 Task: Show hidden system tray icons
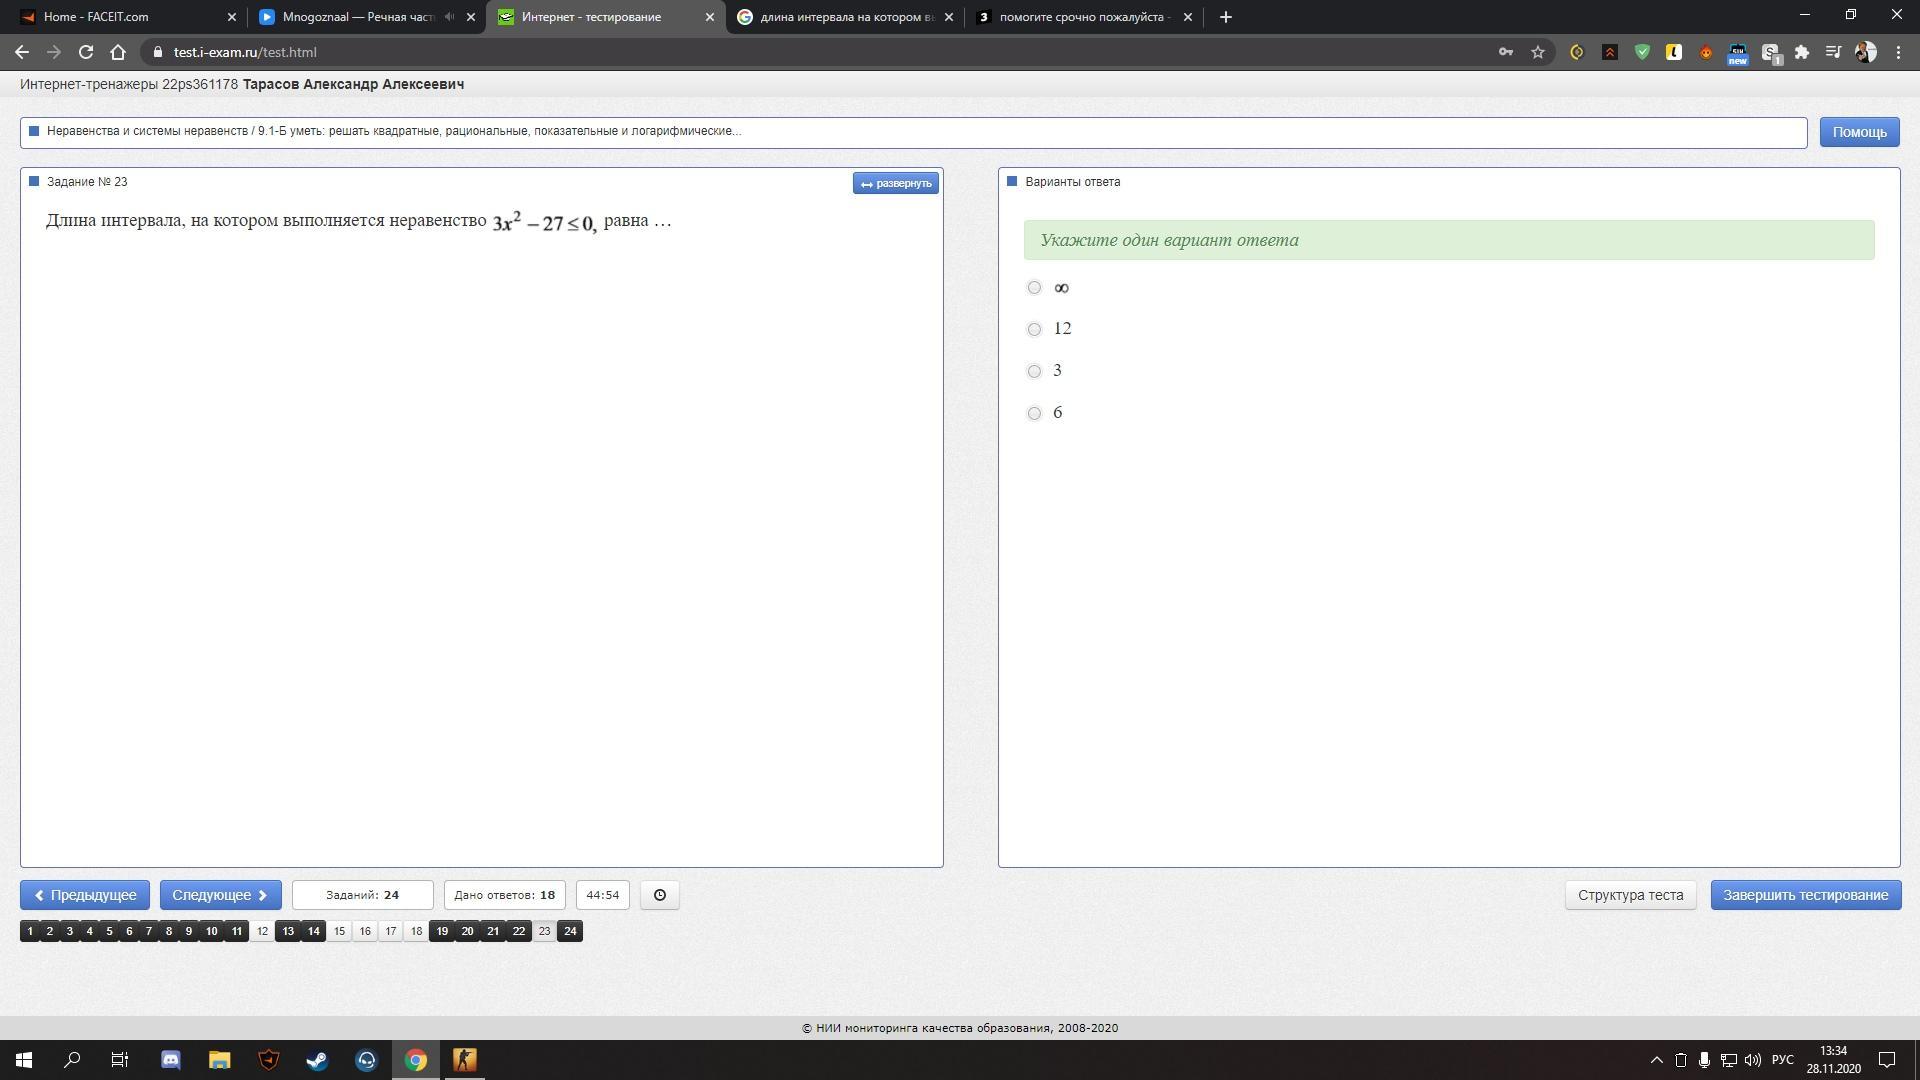click(x=1656, y=1060)
